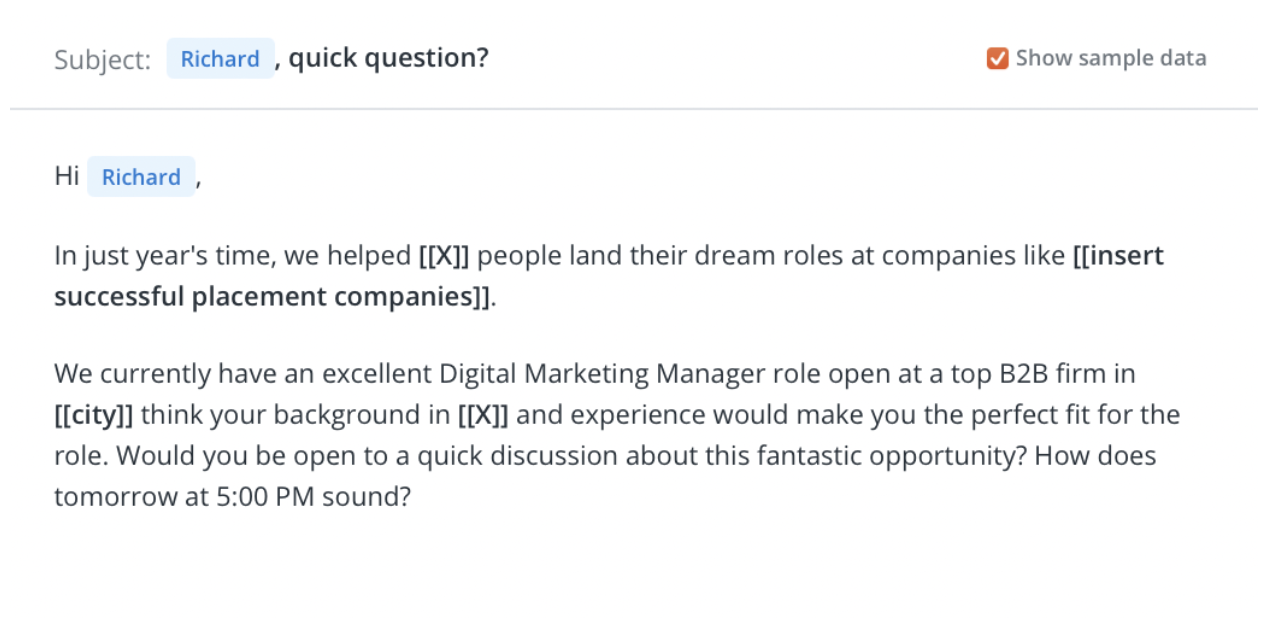Uncheck the Show sample data checkbox

996,58
